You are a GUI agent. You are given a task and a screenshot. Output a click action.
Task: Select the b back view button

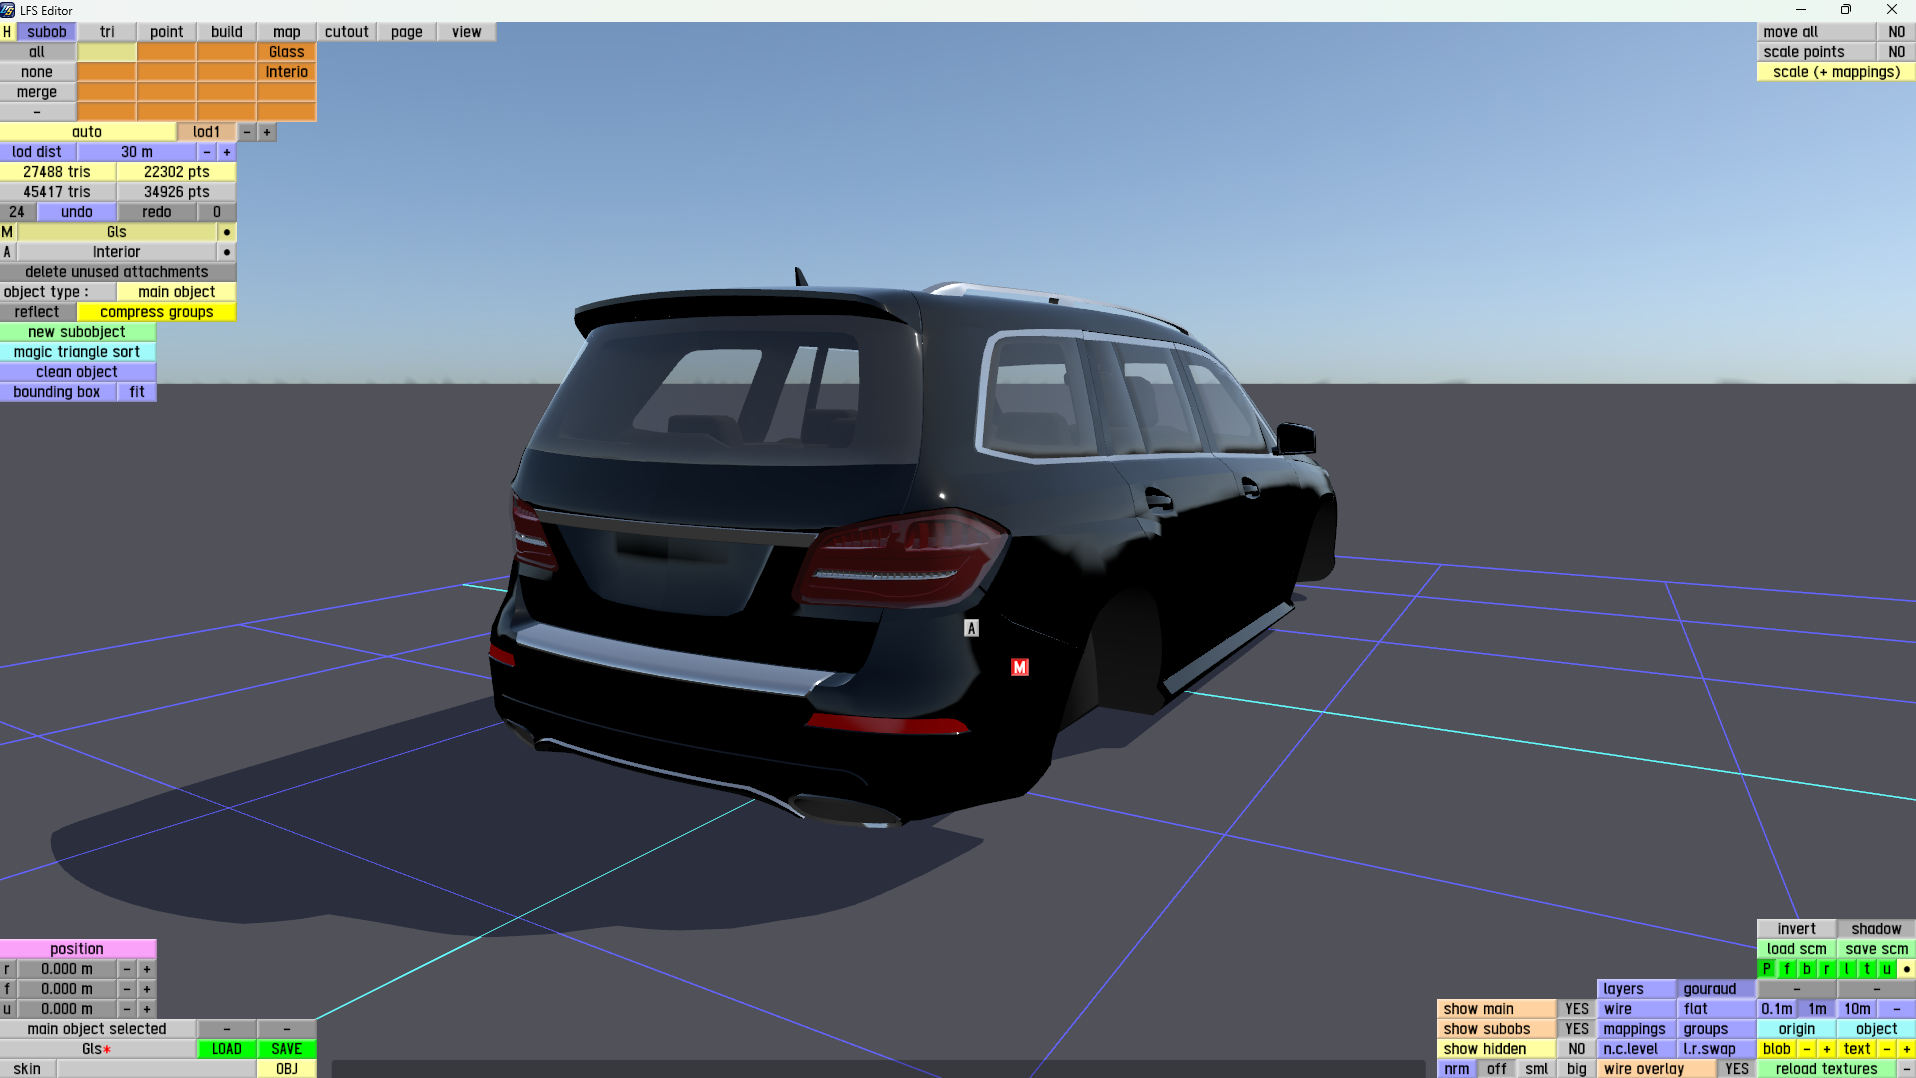point(1807,969)
